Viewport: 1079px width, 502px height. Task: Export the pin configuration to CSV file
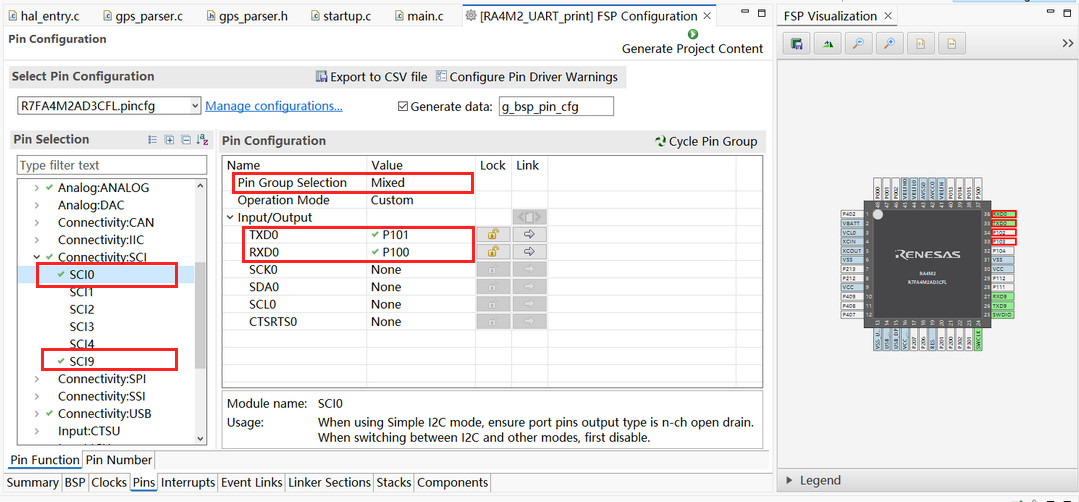click(372, 77)
